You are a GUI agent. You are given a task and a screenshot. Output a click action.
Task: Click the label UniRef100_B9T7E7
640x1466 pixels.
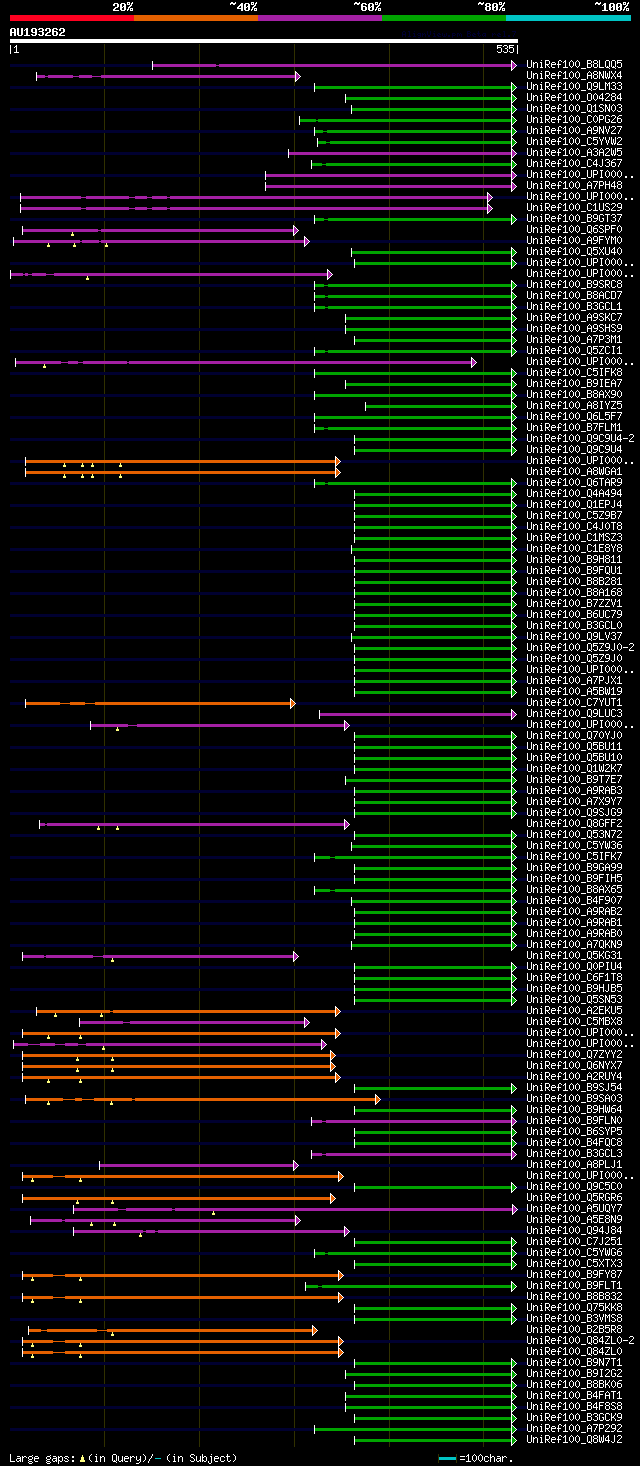click(574, 780)
